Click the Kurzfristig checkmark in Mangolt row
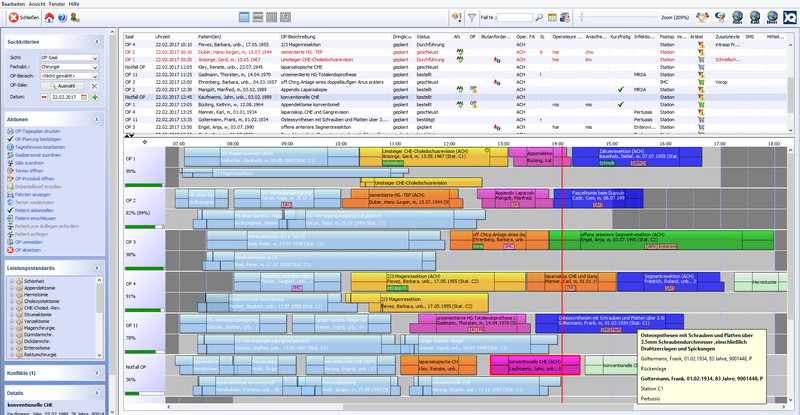800x415 pixels. coord(620,89)
